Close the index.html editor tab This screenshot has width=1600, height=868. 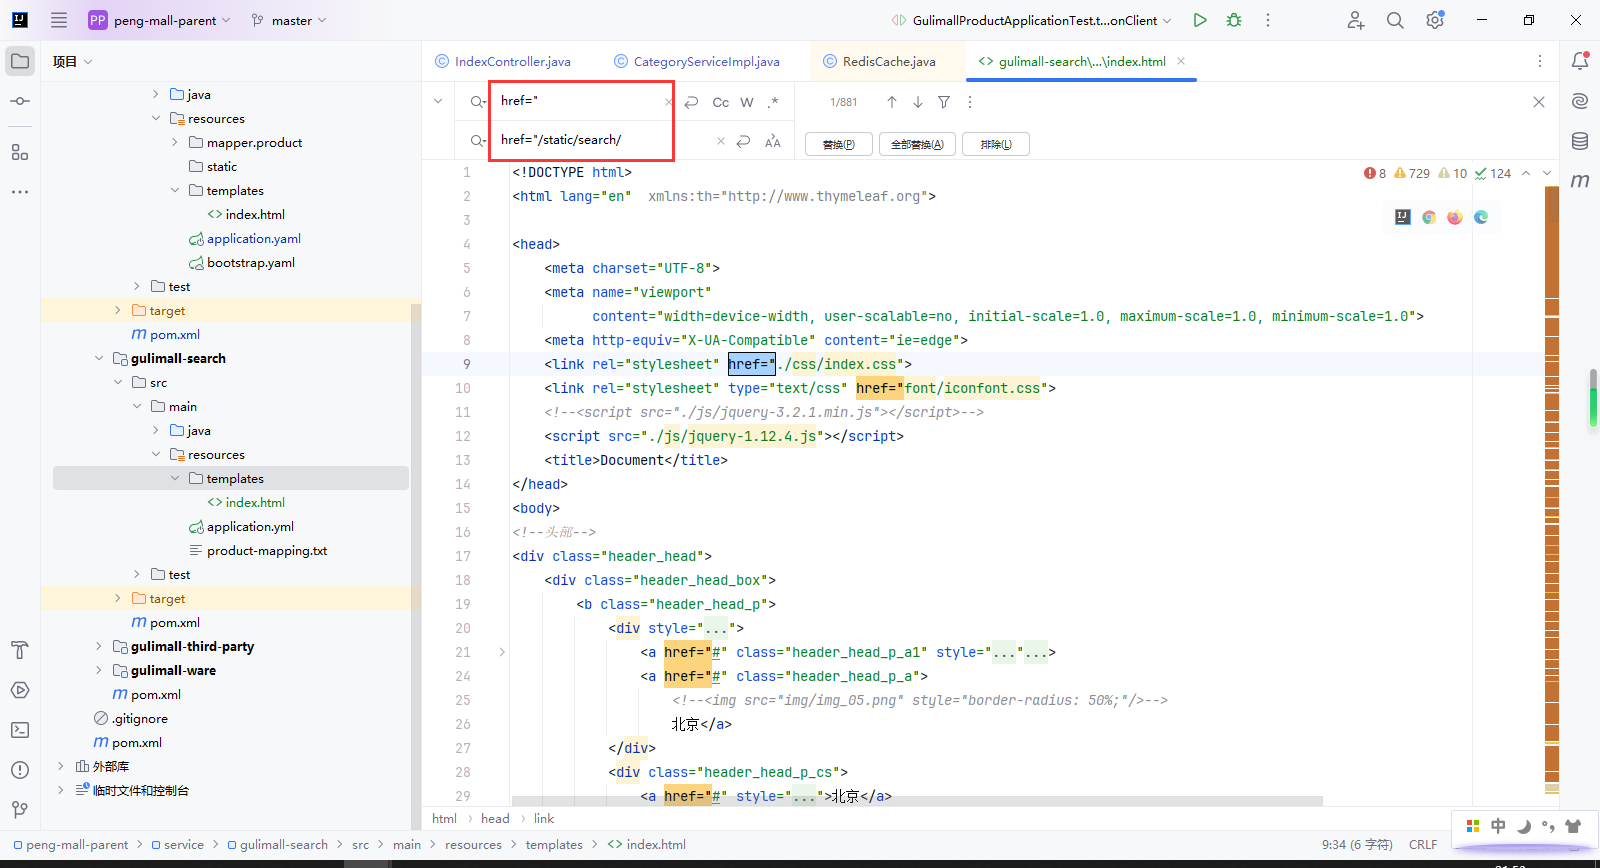[1181, 61]
